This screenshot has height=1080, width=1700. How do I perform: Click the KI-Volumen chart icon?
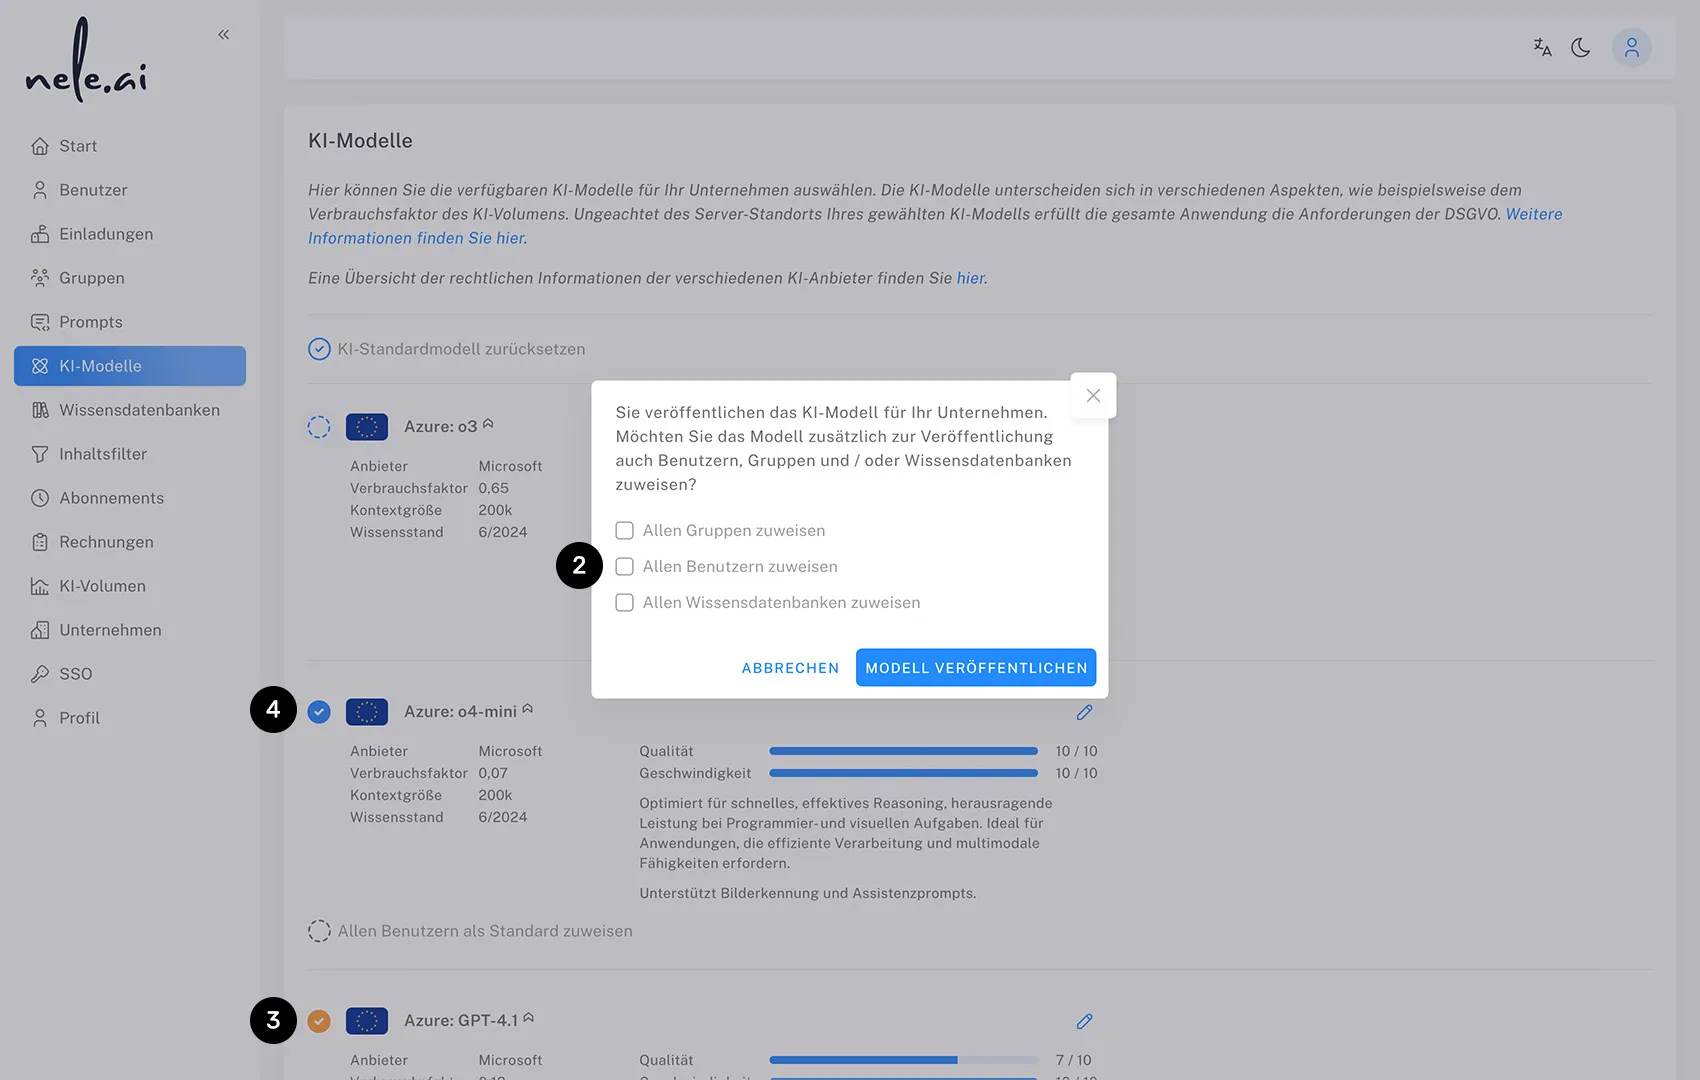coord(40,586)
